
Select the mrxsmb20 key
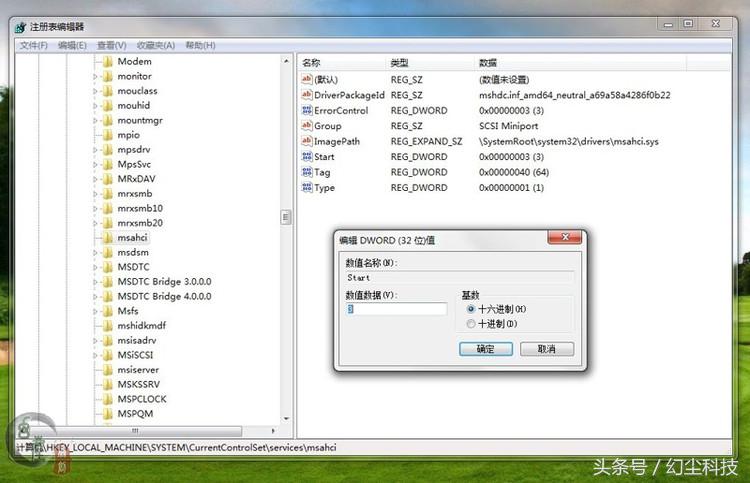click(140, 223)
